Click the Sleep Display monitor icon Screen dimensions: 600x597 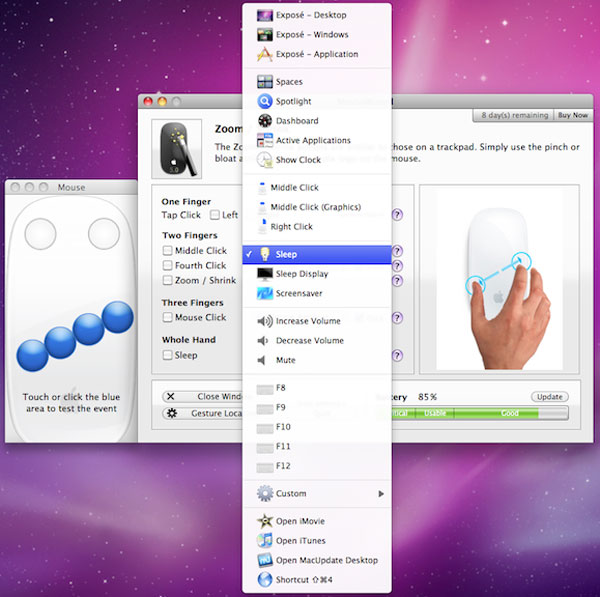(264, 274)
